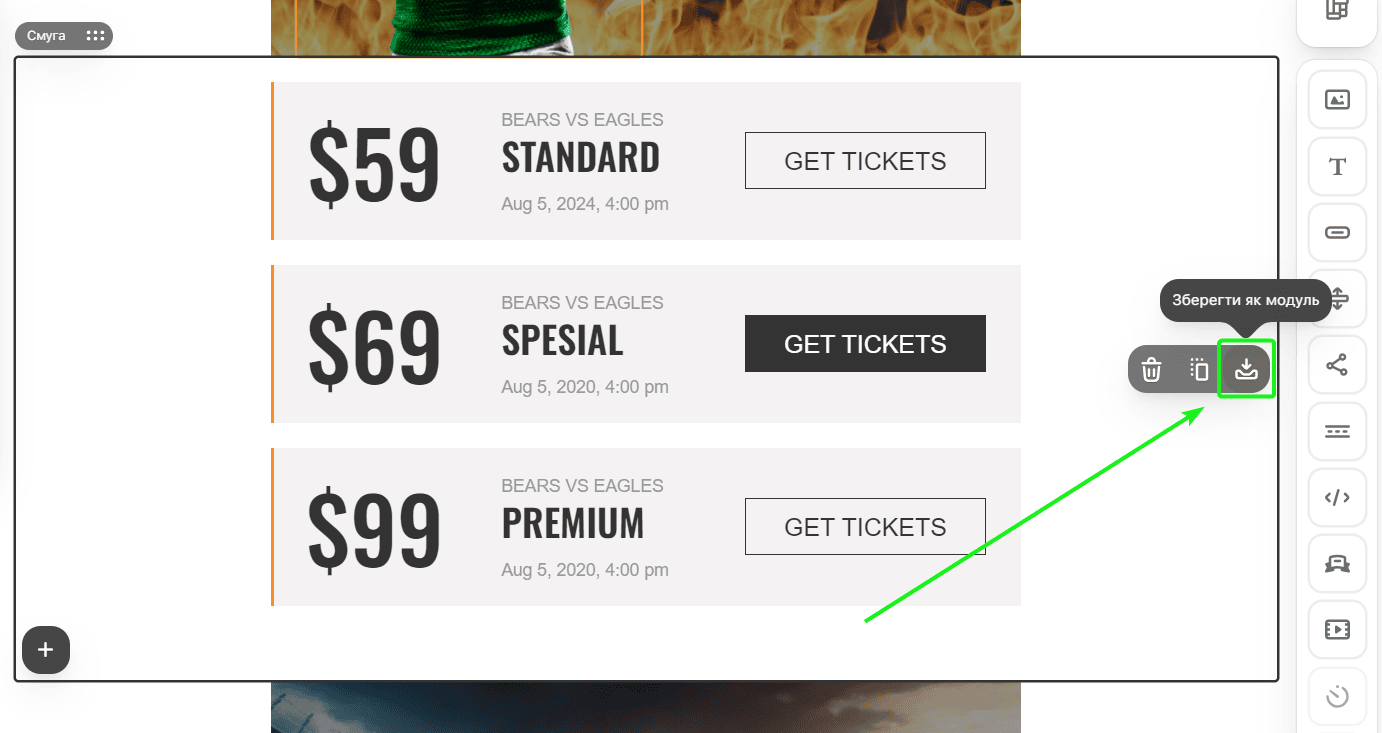
Task: Click the plus button to add a stripe
Action: (46, 650)
